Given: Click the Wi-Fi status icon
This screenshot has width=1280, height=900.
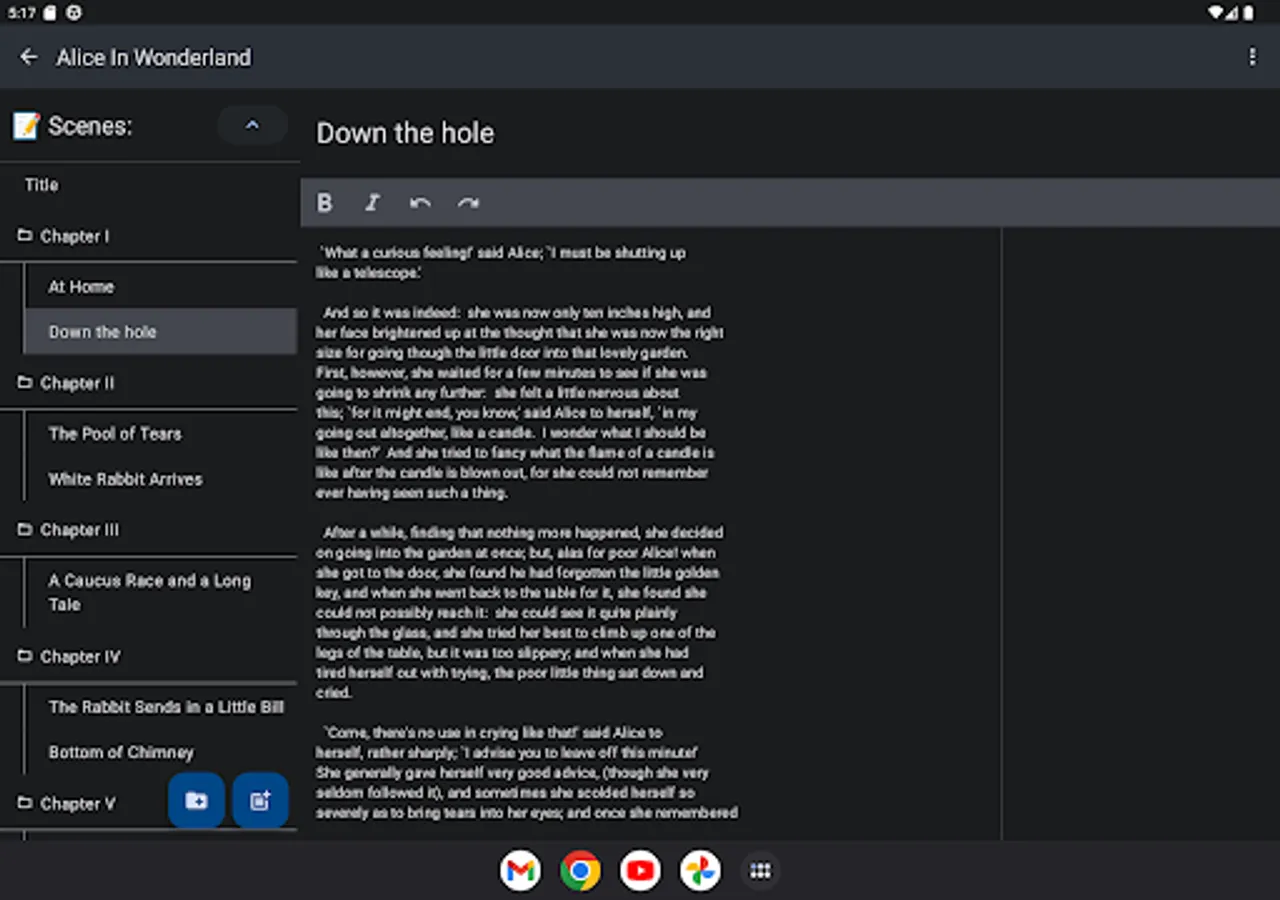Looking at the screenshot, I should [x=1216, y=13].
